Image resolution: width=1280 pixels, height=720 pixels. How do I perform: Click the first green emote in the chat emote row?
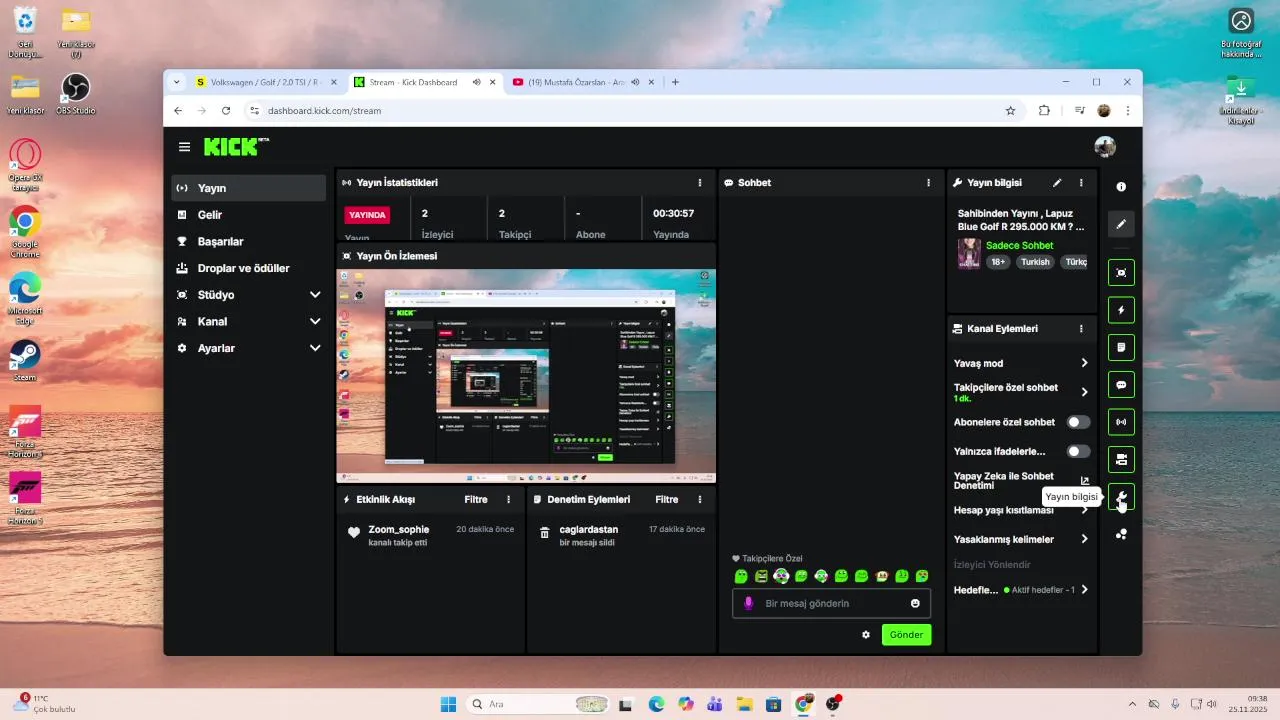(x=741, y=576)
